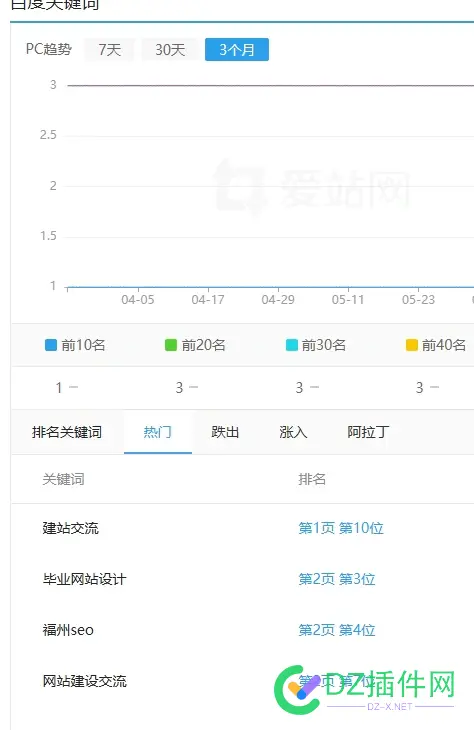The width and height of the screenshot is (474, 730).
Task: Click the 04-29 date on chart axis
Action: pos(278,299)
